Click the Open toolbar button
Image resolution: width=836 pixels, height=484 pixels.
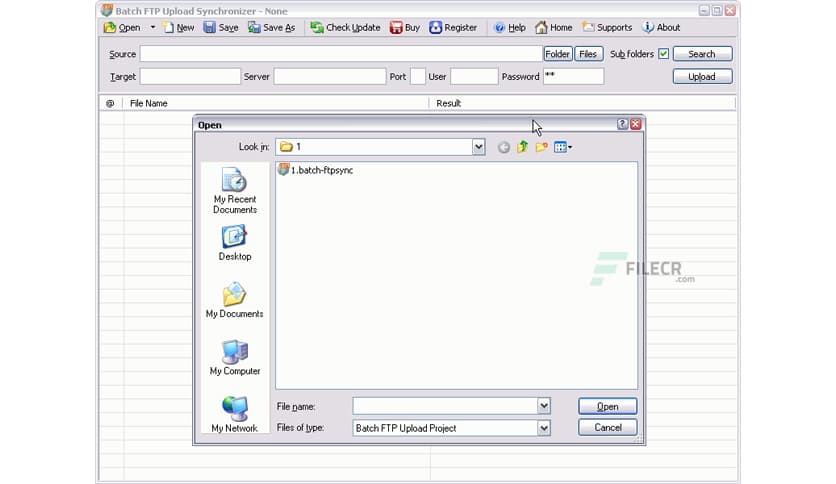pyautogui.click(x=123, y=28)
